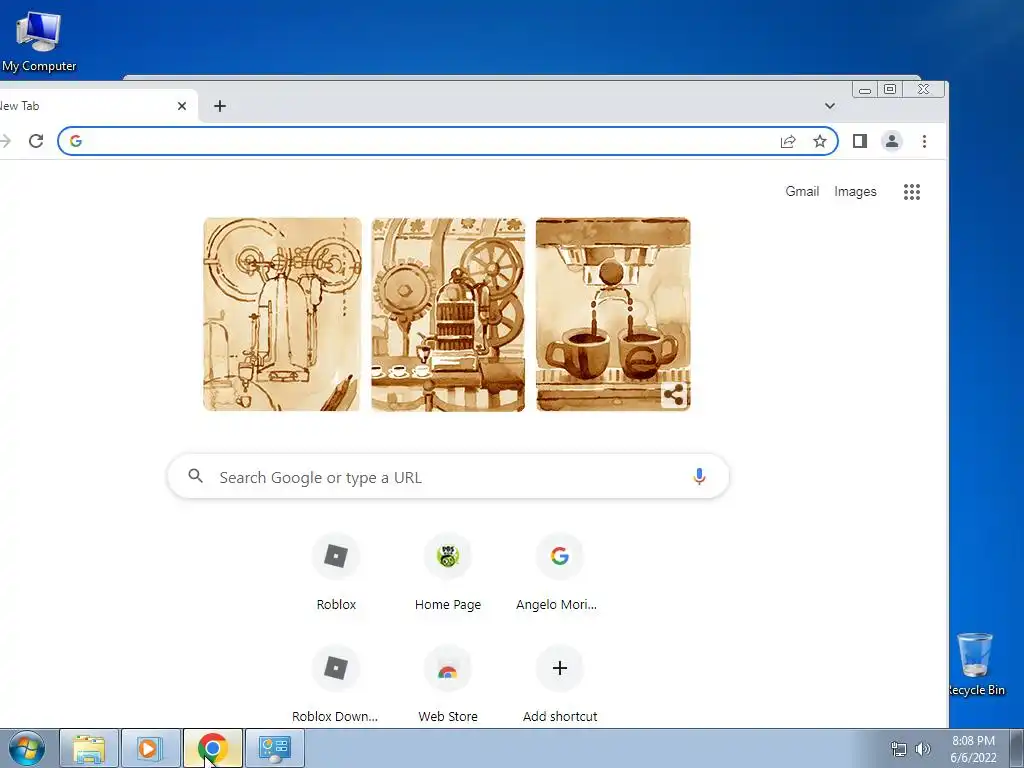Share the coffee doodle via share icon

click(x=673, y=395)
